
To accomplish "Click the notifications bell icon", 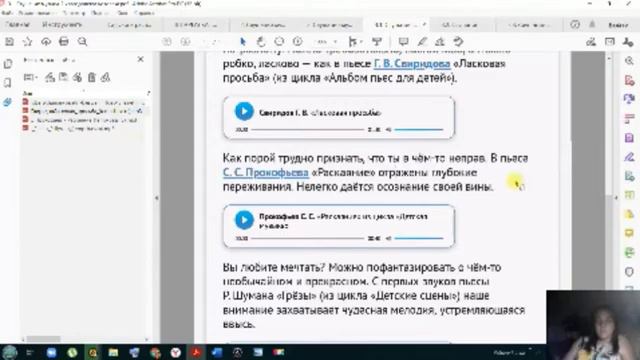I will pyautogui.click(x=592, y=25).
